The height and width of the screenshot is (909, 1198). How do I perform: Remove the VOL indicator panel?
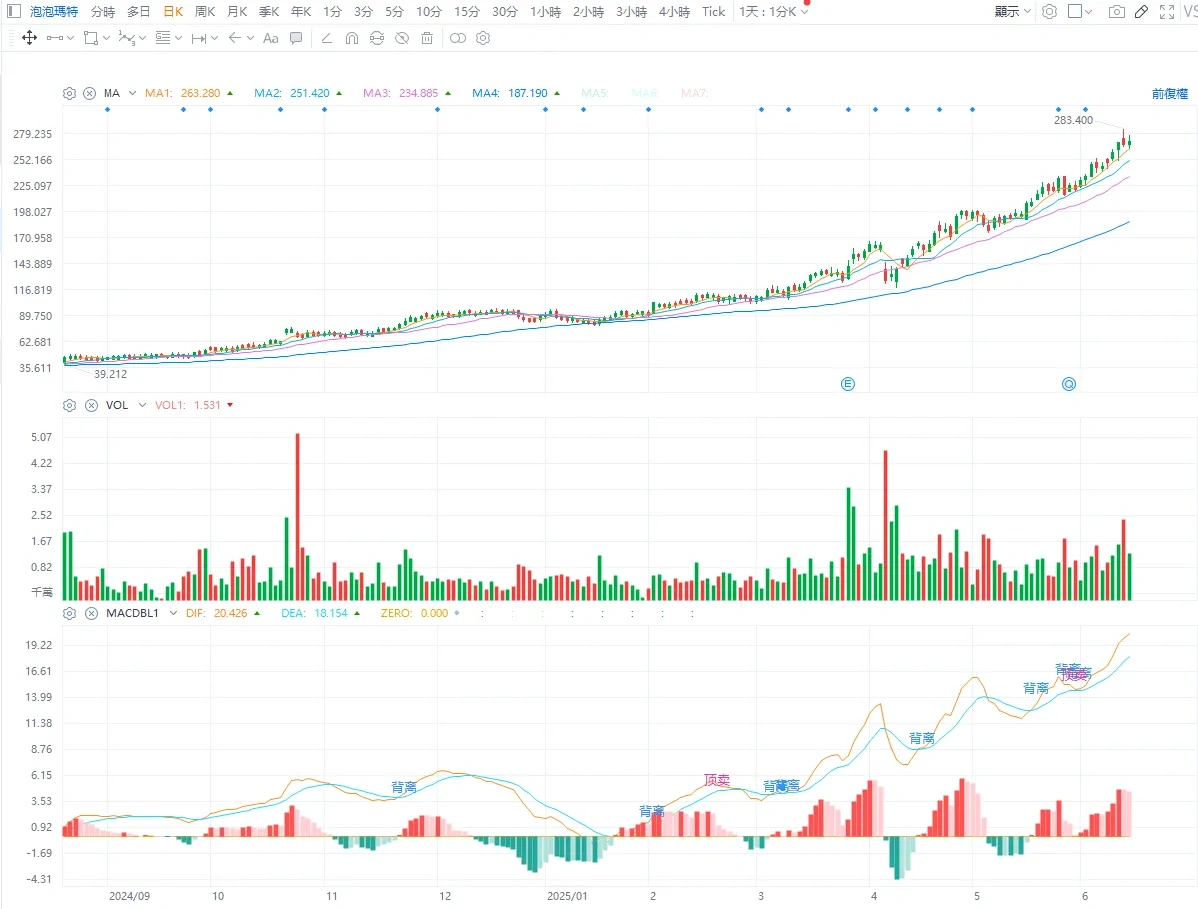click(91, 406)
